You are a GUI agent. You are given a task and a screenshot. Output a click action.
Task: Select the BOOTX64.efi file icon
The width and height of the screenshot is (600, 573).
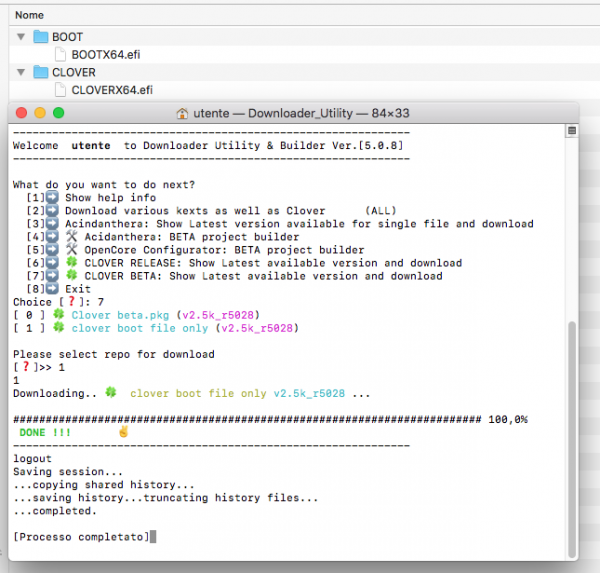(x=60, y=54)
